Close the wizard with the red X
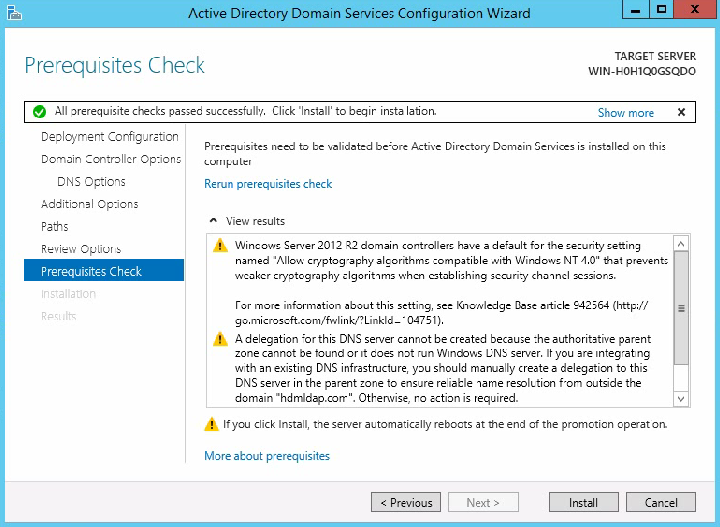Screen dimensions: 720x527 coord(695,10)
